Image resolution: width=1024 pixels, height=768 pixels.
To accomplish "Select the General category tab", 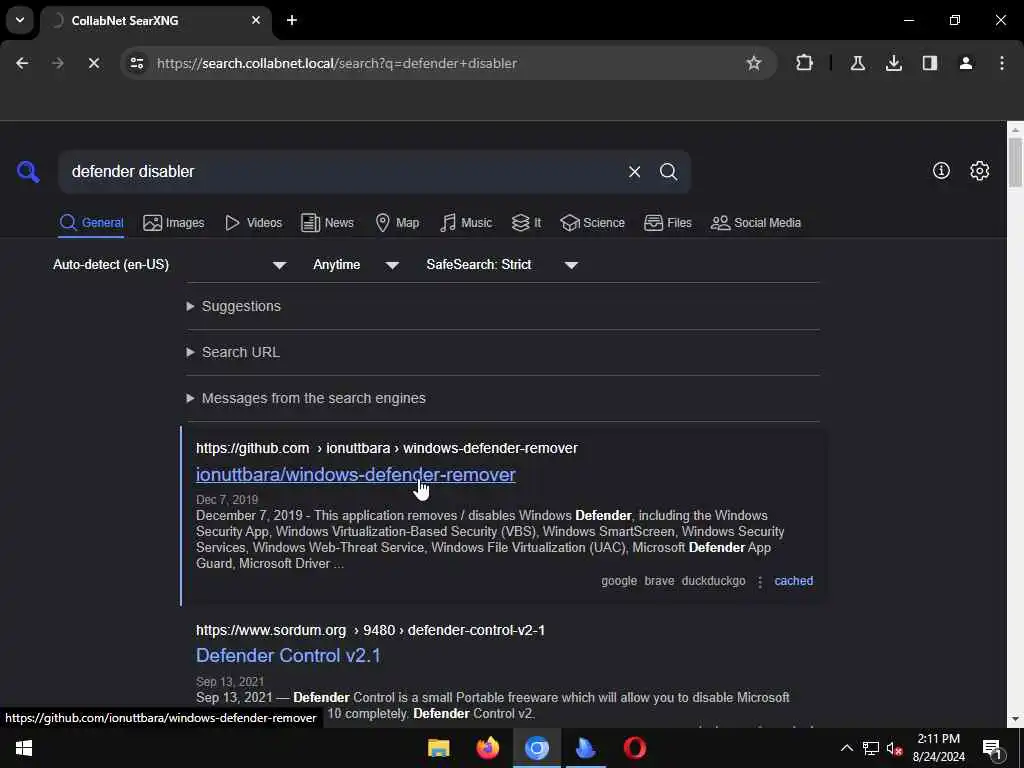I will click(x=91, y=223).
